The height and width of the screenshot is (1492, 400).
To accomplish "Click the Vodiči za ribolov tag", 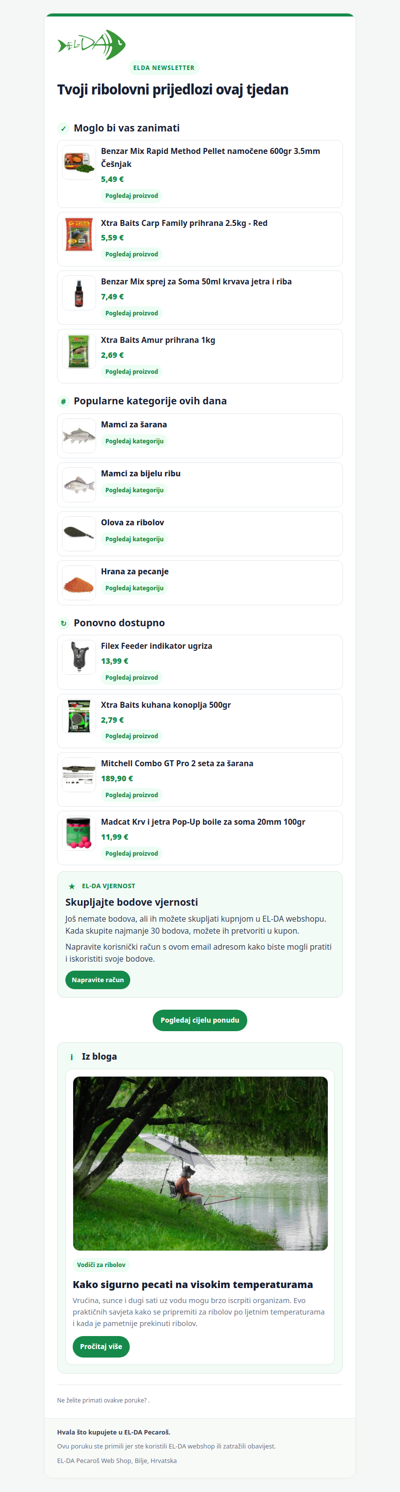I will coord(101,1265).
